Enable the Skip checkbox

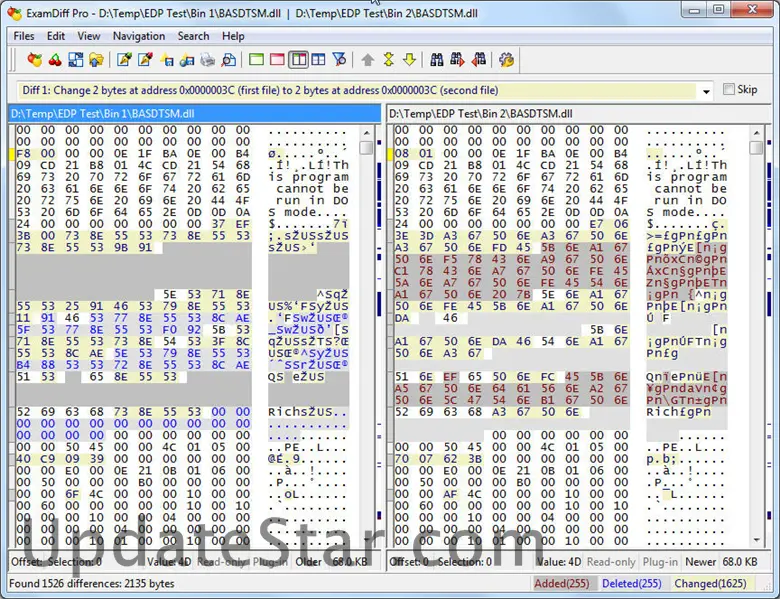click(728, 90)
